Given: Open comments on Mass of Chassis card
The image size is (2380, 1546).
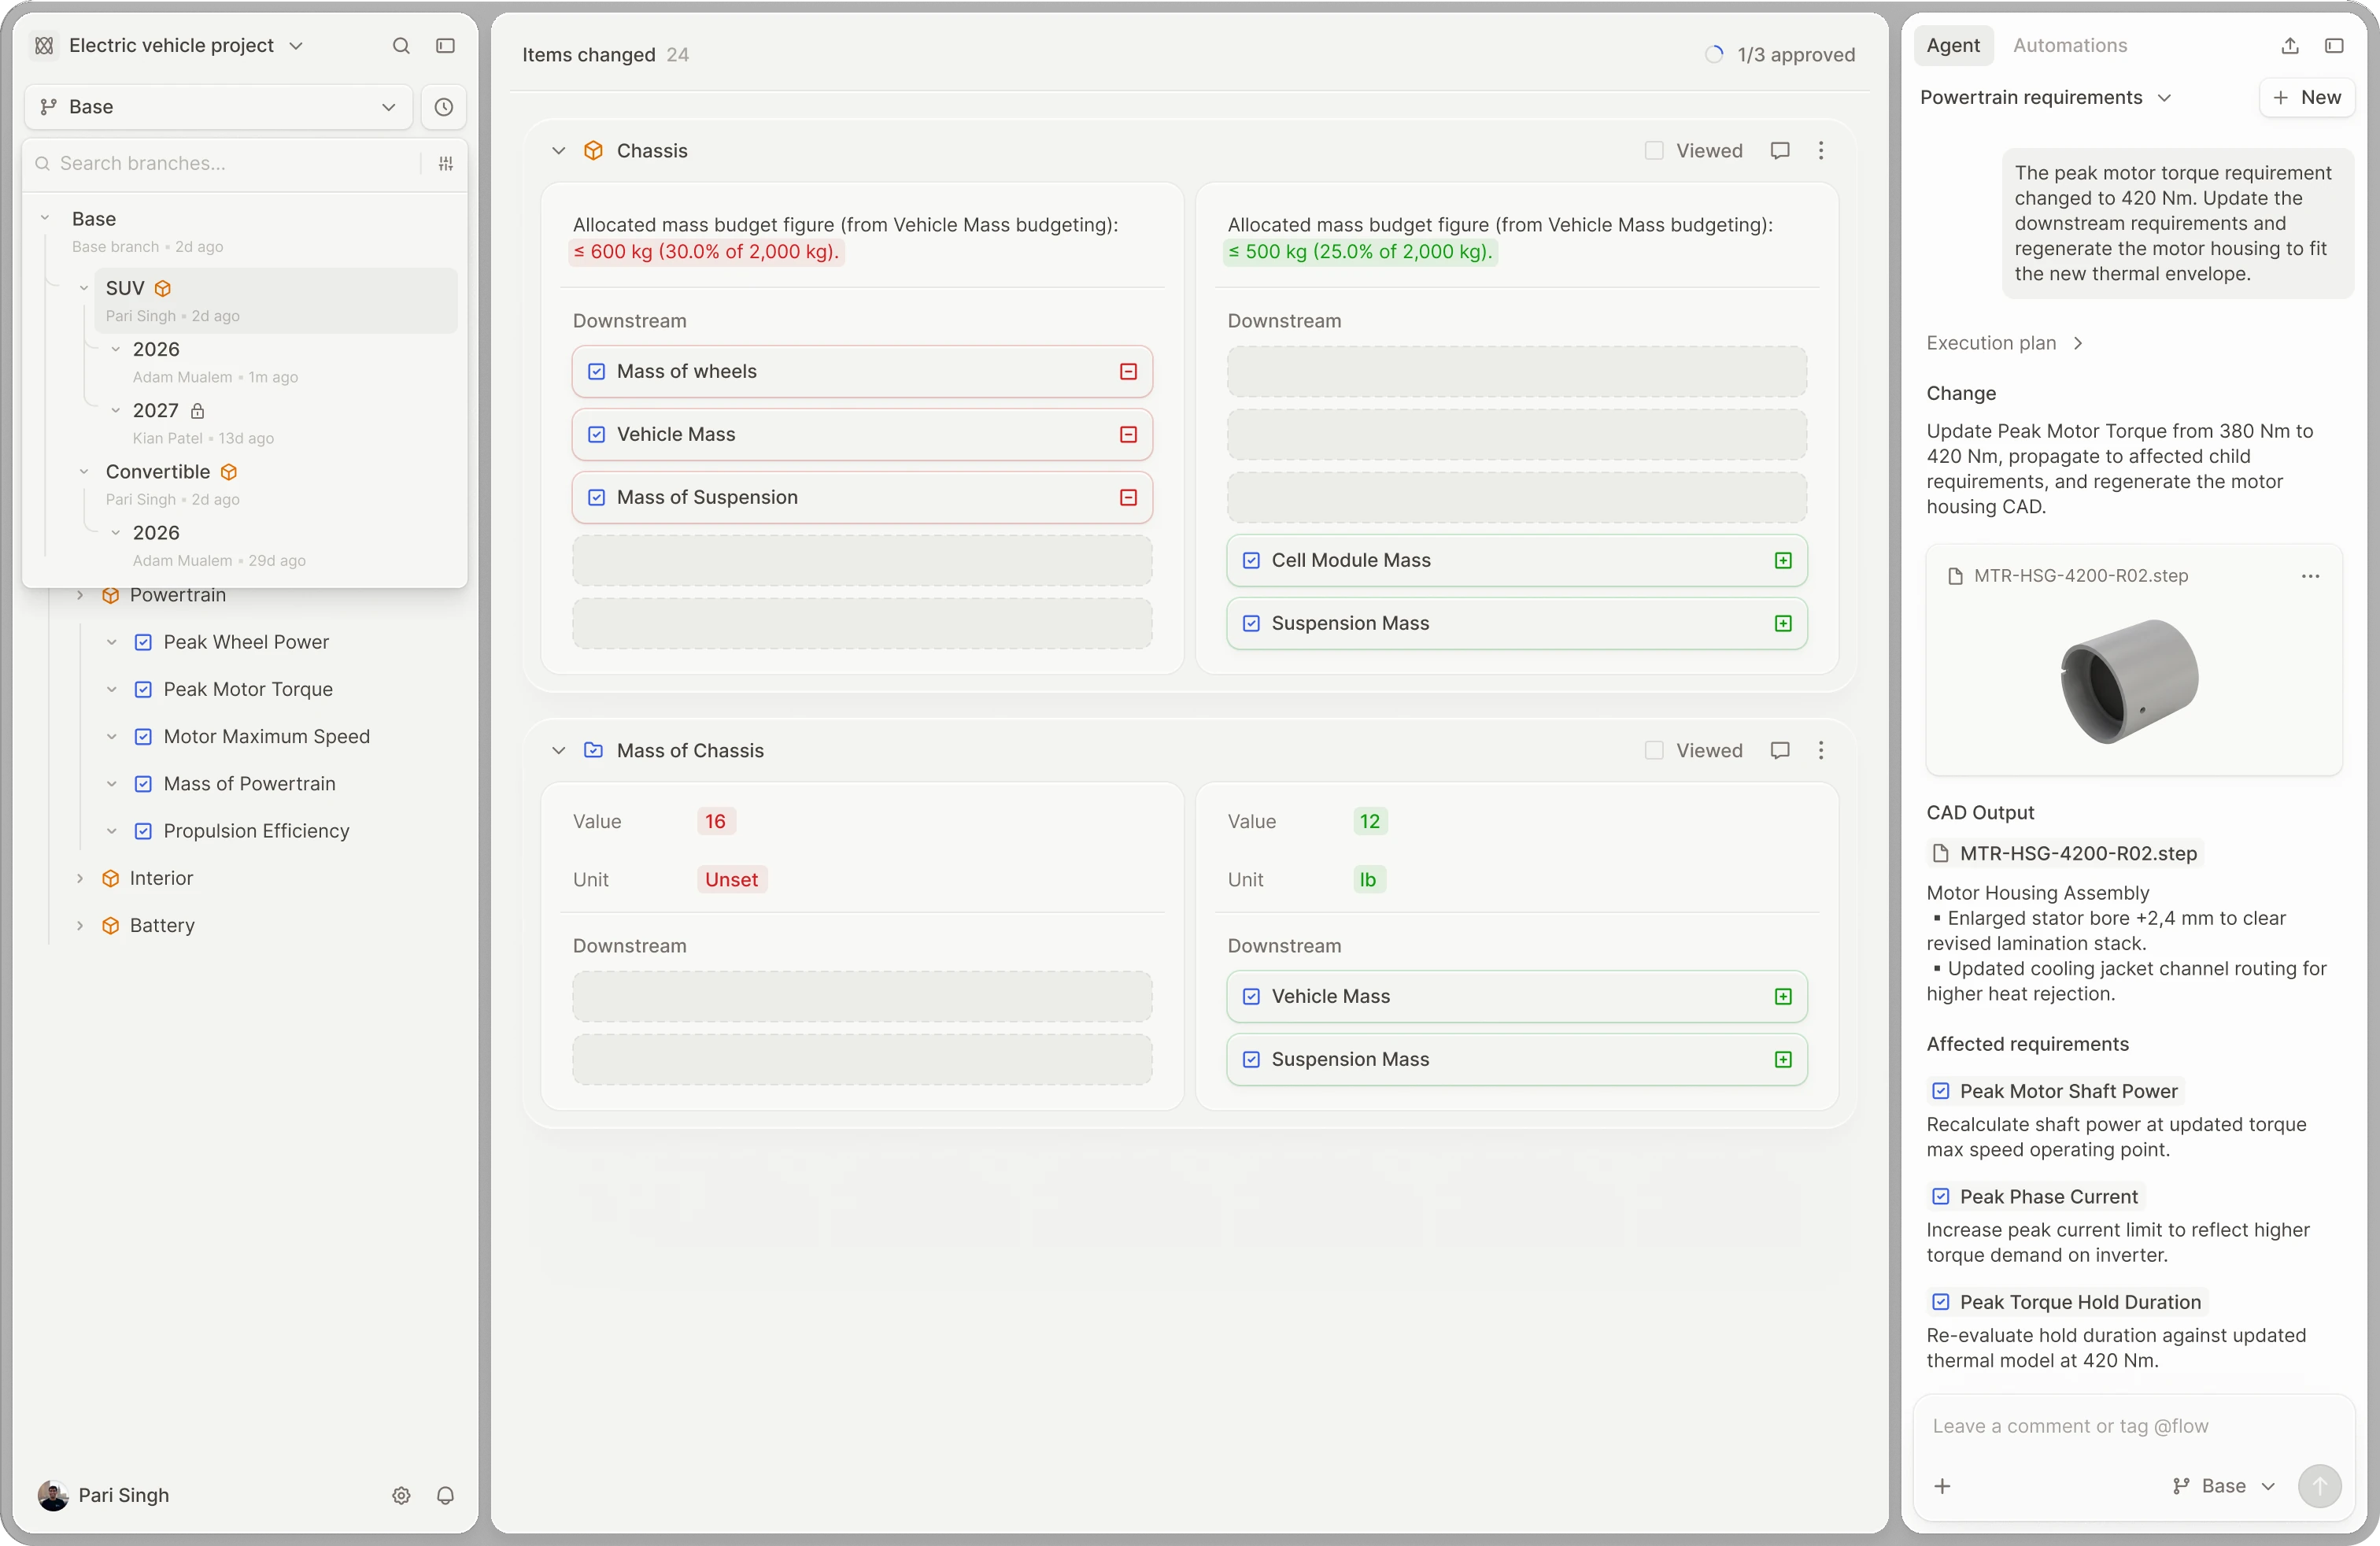Looking at the screenshot, I should click(1780, 751).
